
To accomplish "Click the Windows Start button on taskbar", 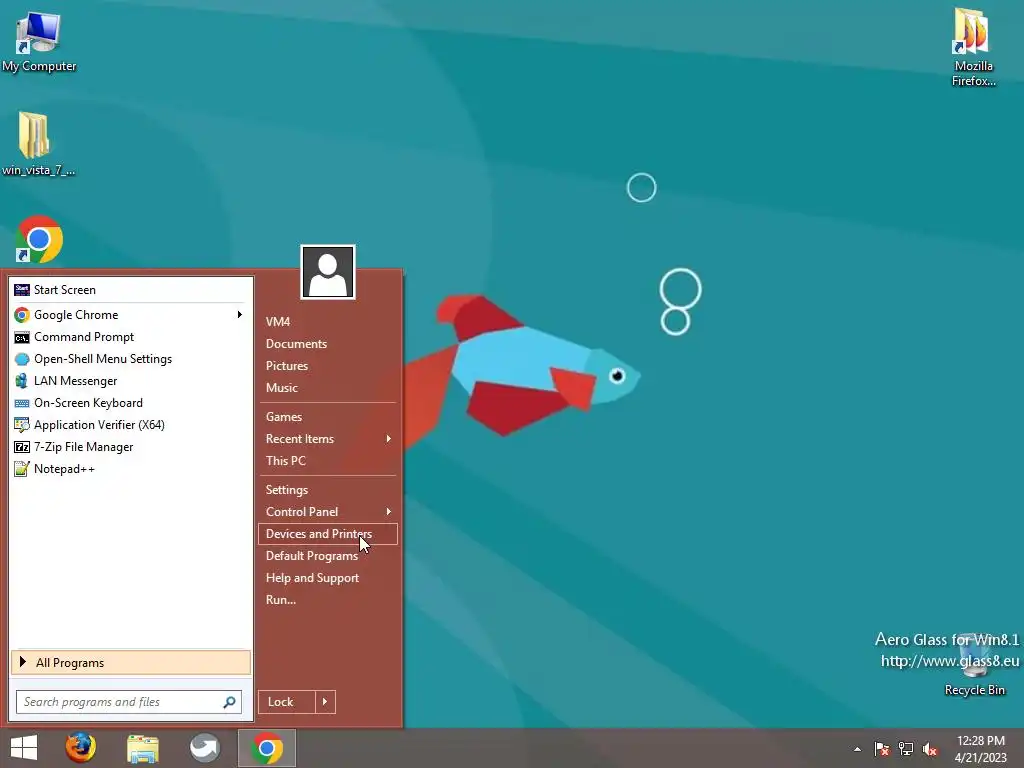I will 24,748.
